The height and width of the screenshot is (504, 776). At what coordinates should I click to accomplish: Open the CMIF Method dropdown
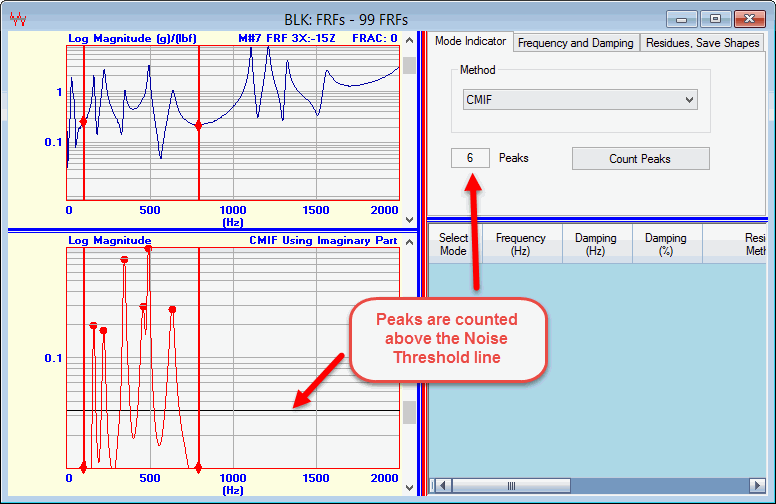(581, 100)
